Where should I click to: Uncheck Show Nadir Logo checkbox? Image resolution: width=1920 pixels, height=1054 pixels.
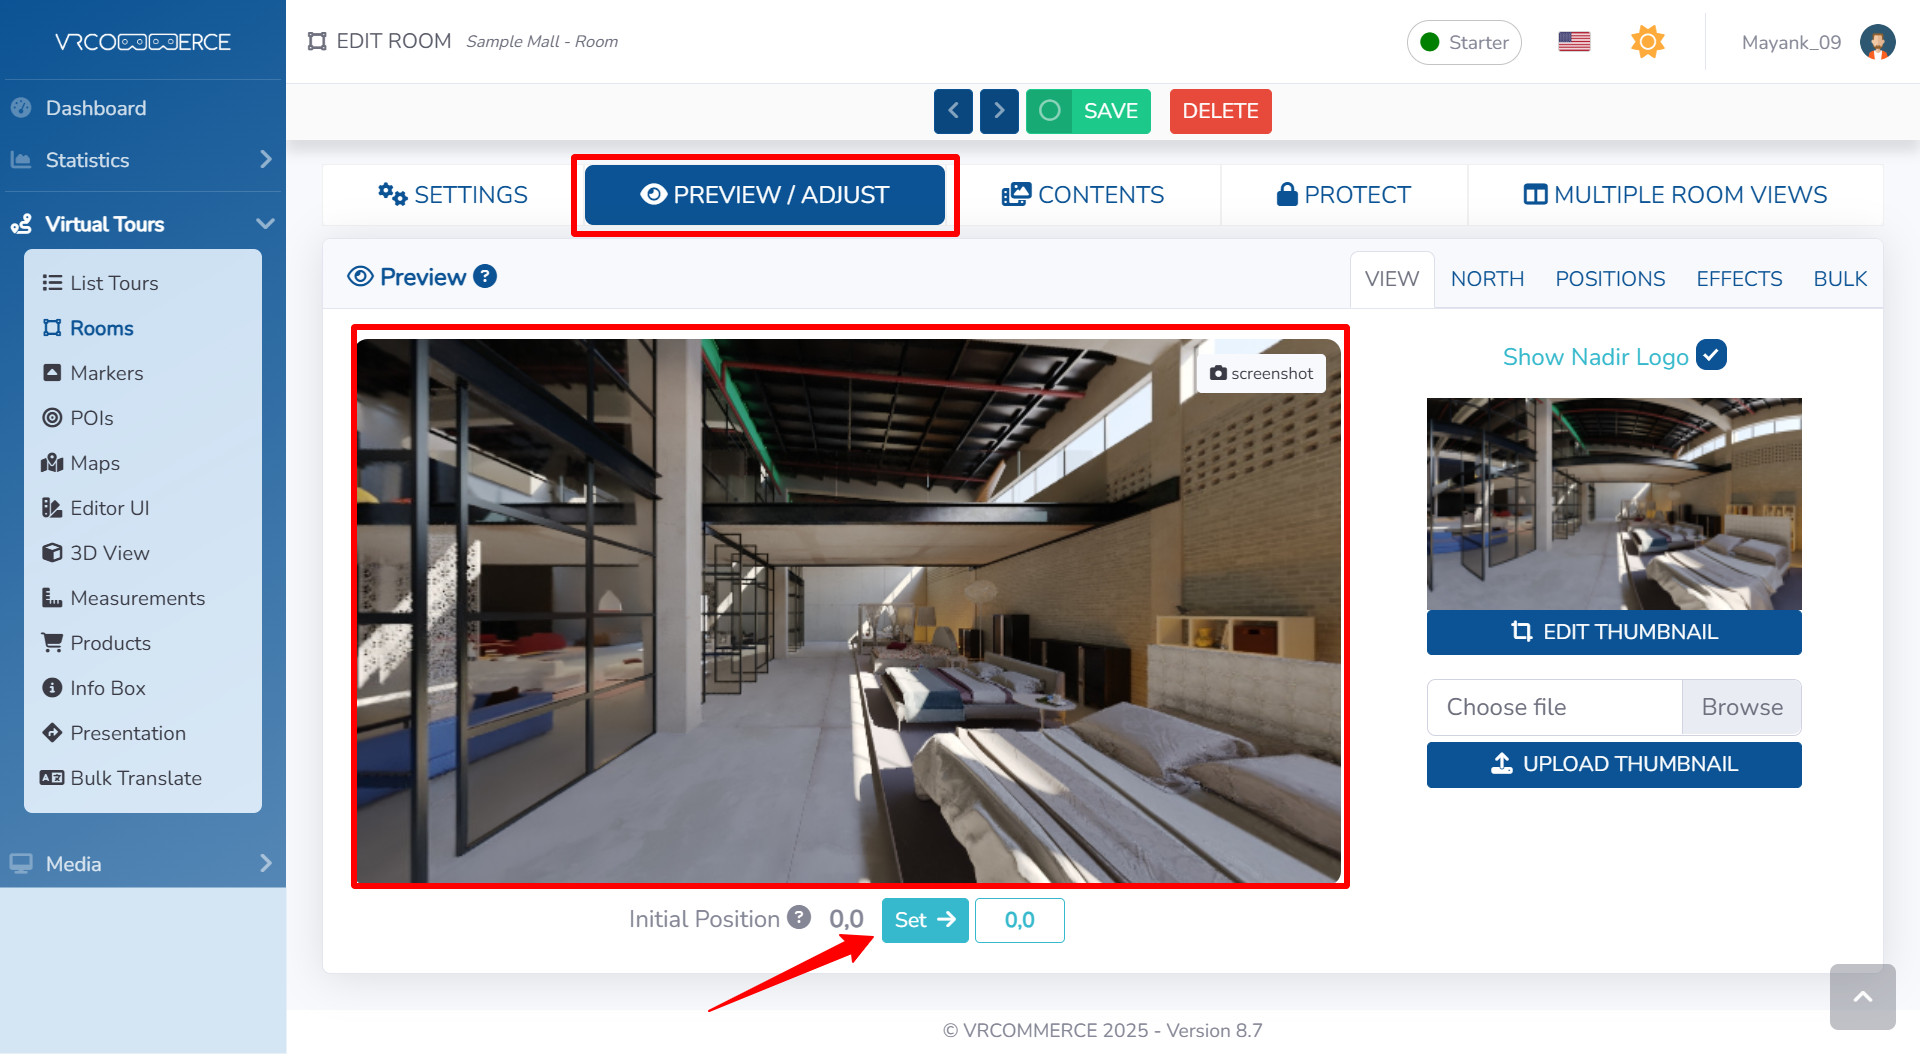tap(1711, 356)
